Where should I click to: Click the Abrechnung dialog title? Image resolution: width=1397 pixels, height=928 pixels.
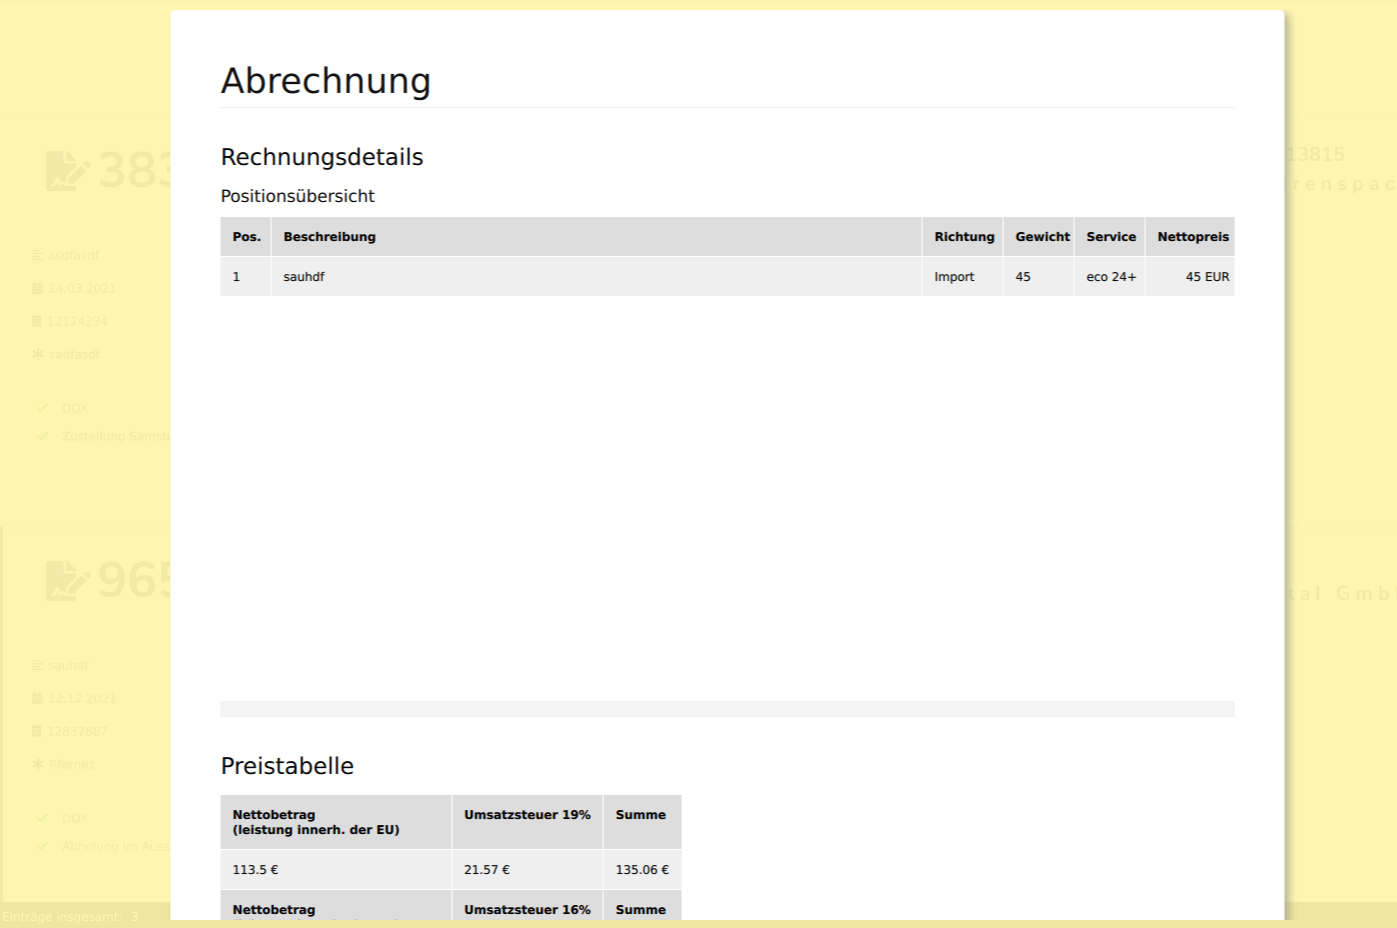coord(326,81)
